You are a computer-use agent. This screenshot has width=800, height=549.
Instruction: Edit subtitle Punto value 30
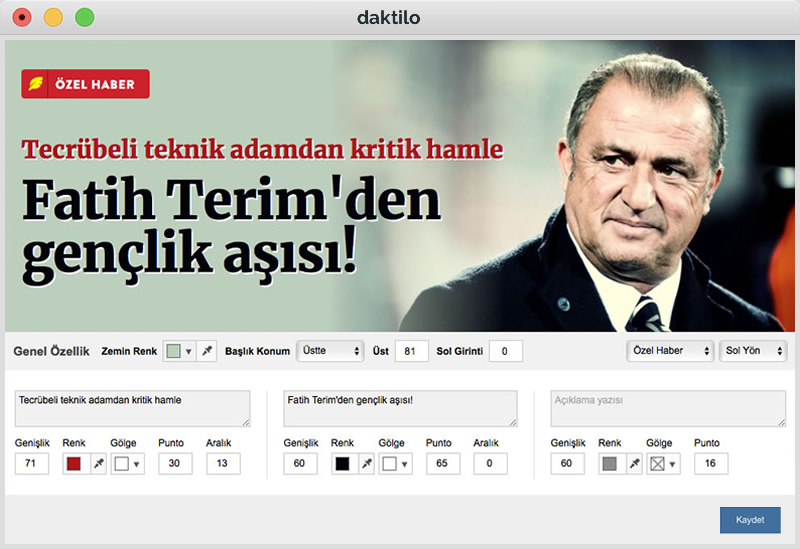(x=175, y=463)
